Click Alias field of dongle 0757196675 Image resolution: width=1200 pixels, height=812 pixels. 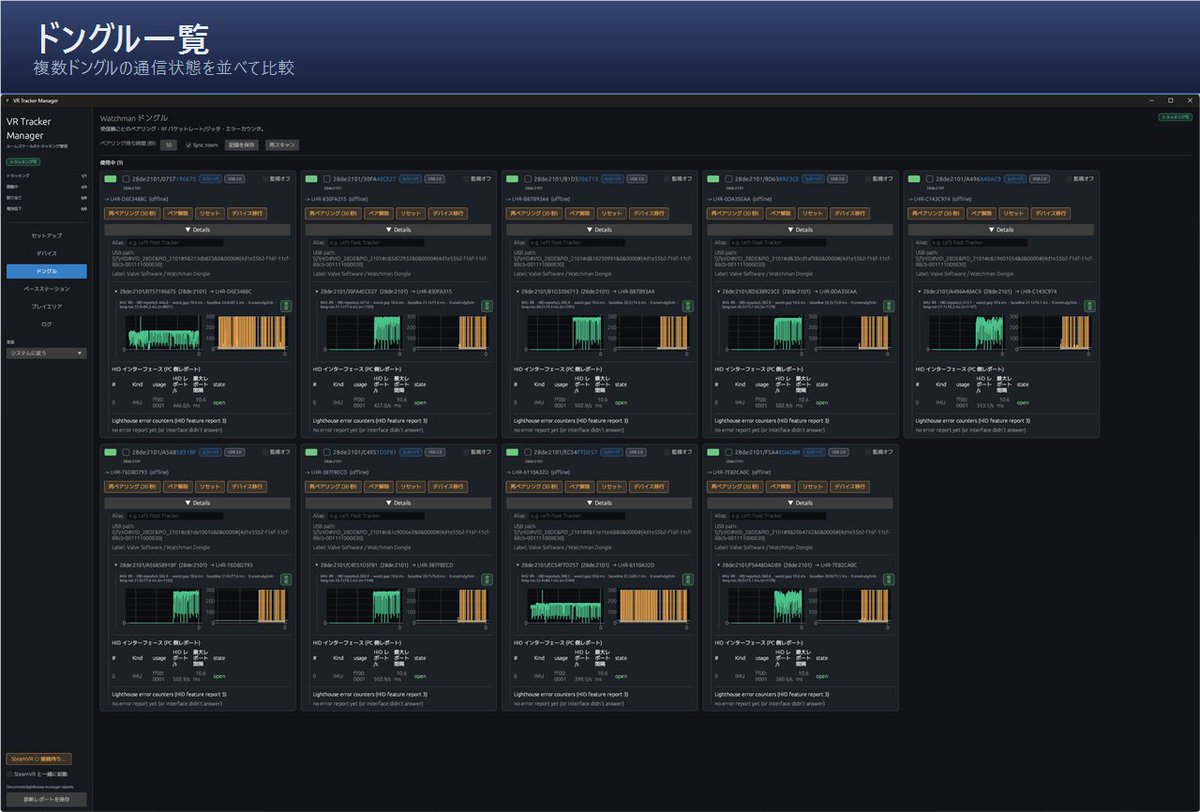[x=174, y=242]
